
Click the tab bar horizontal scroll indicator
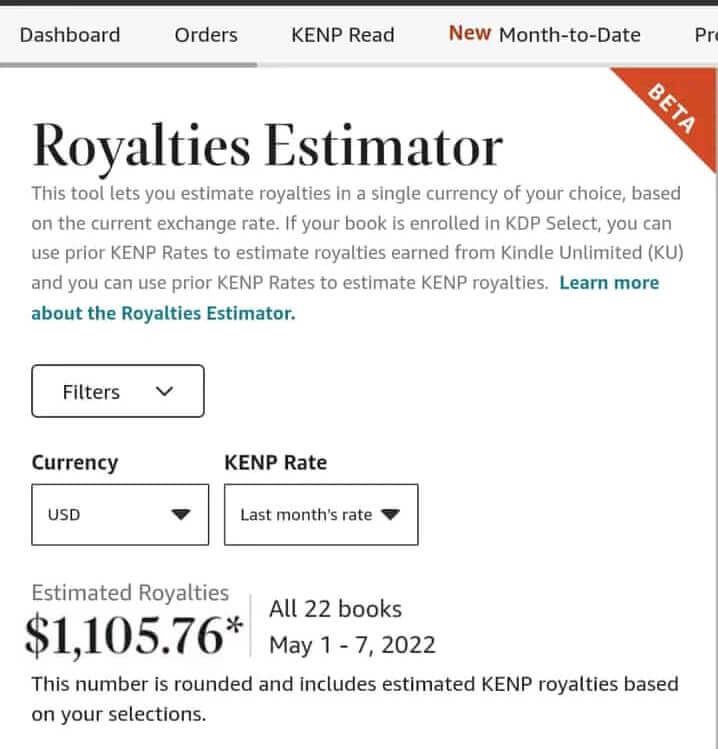[128, 64]
